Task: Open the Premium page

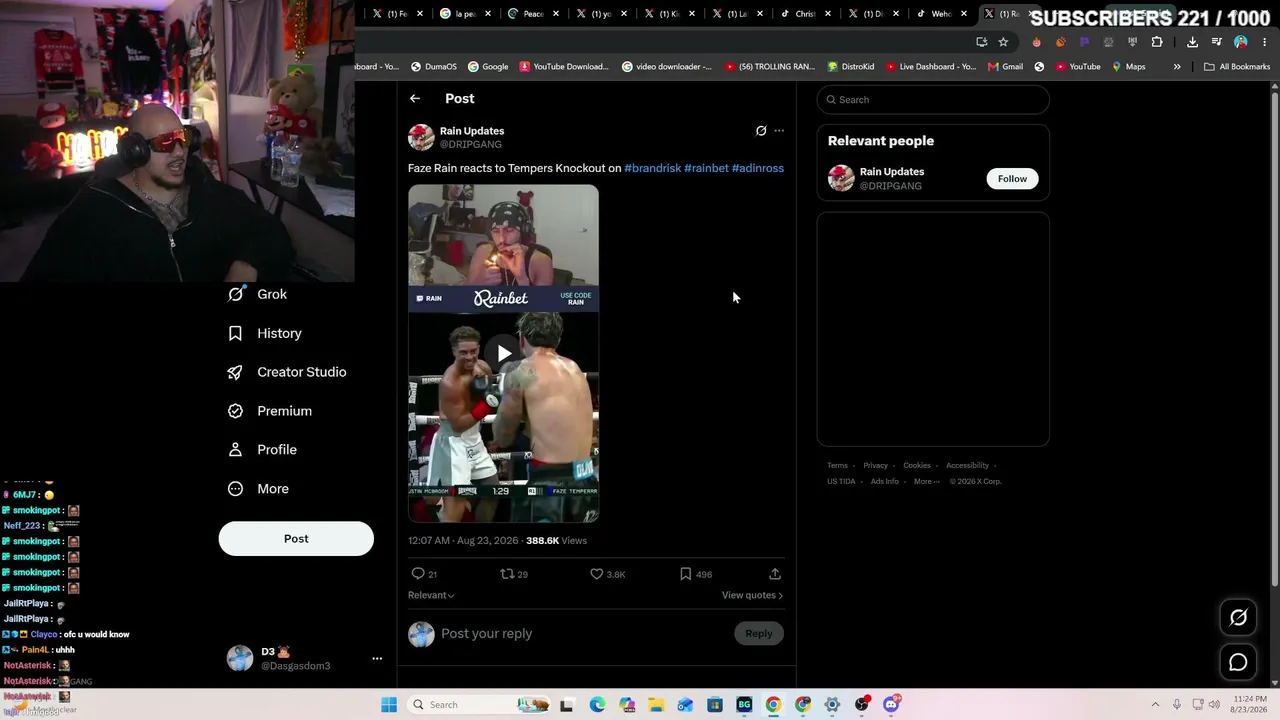Action: click(x=270, y=411)
